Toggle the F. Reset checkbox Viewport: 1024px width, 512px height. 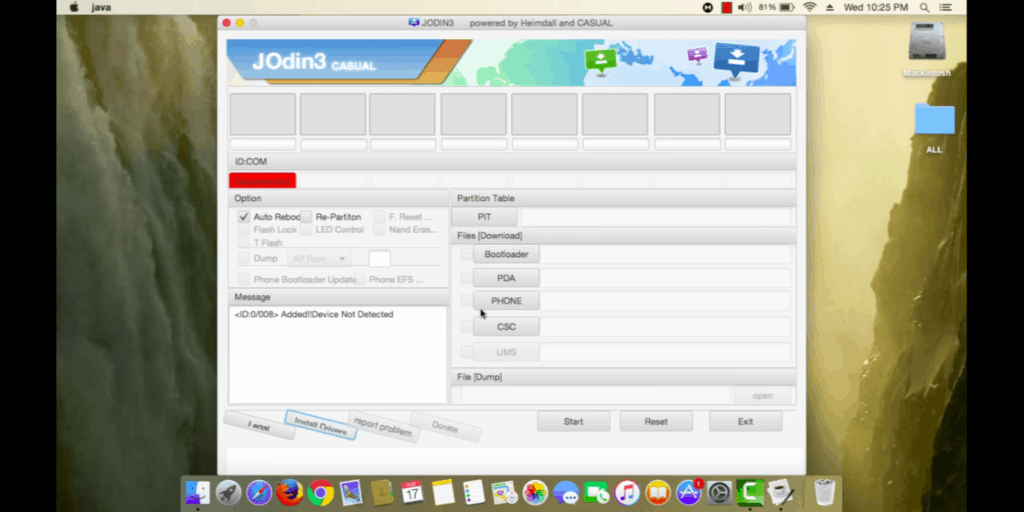point(379,217)
